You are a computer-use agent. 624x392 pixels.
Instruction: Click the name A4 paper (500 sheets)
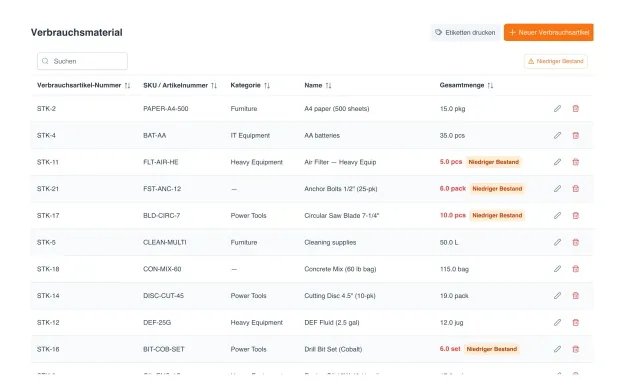(x=337, y=109)
